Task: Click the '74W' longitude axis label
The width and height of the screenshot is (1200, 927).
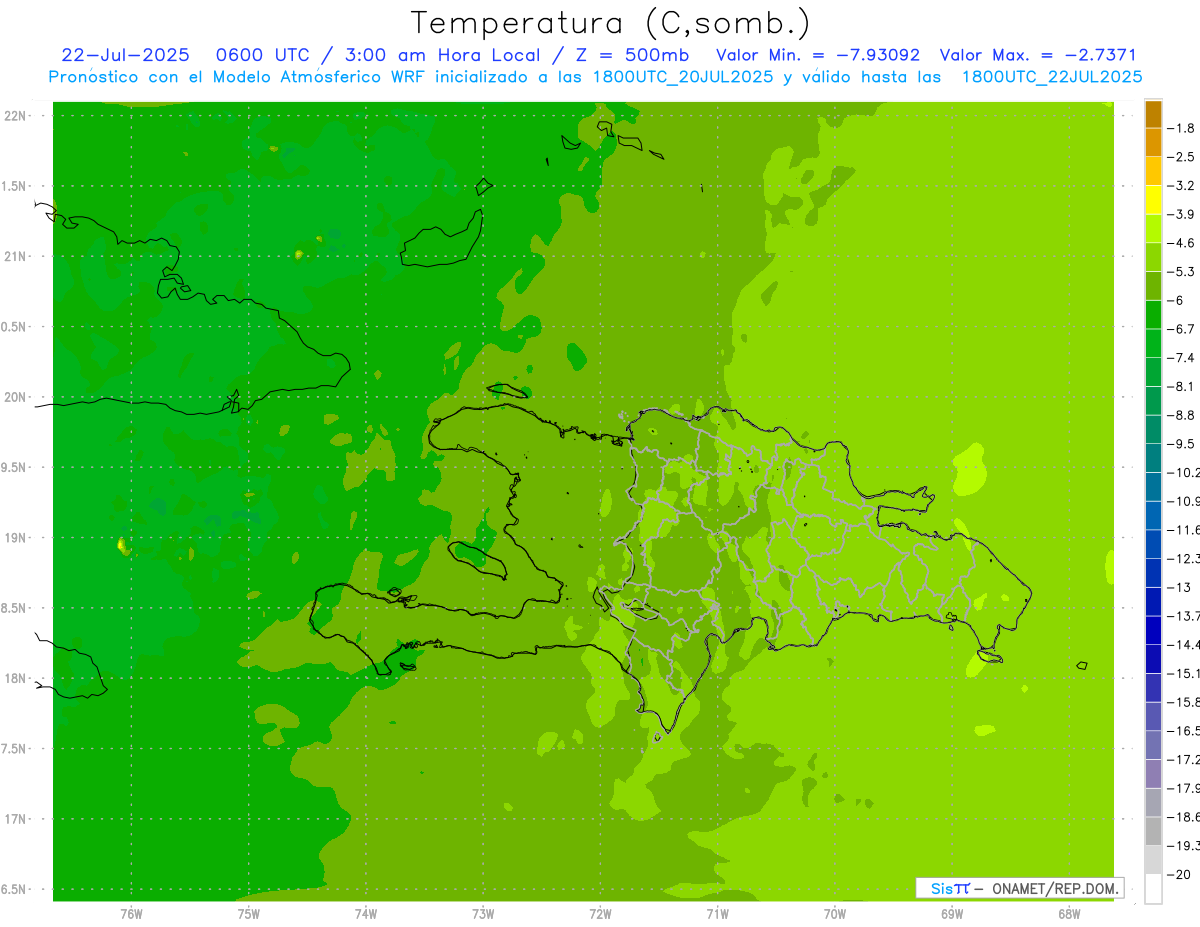Action: 366,914
